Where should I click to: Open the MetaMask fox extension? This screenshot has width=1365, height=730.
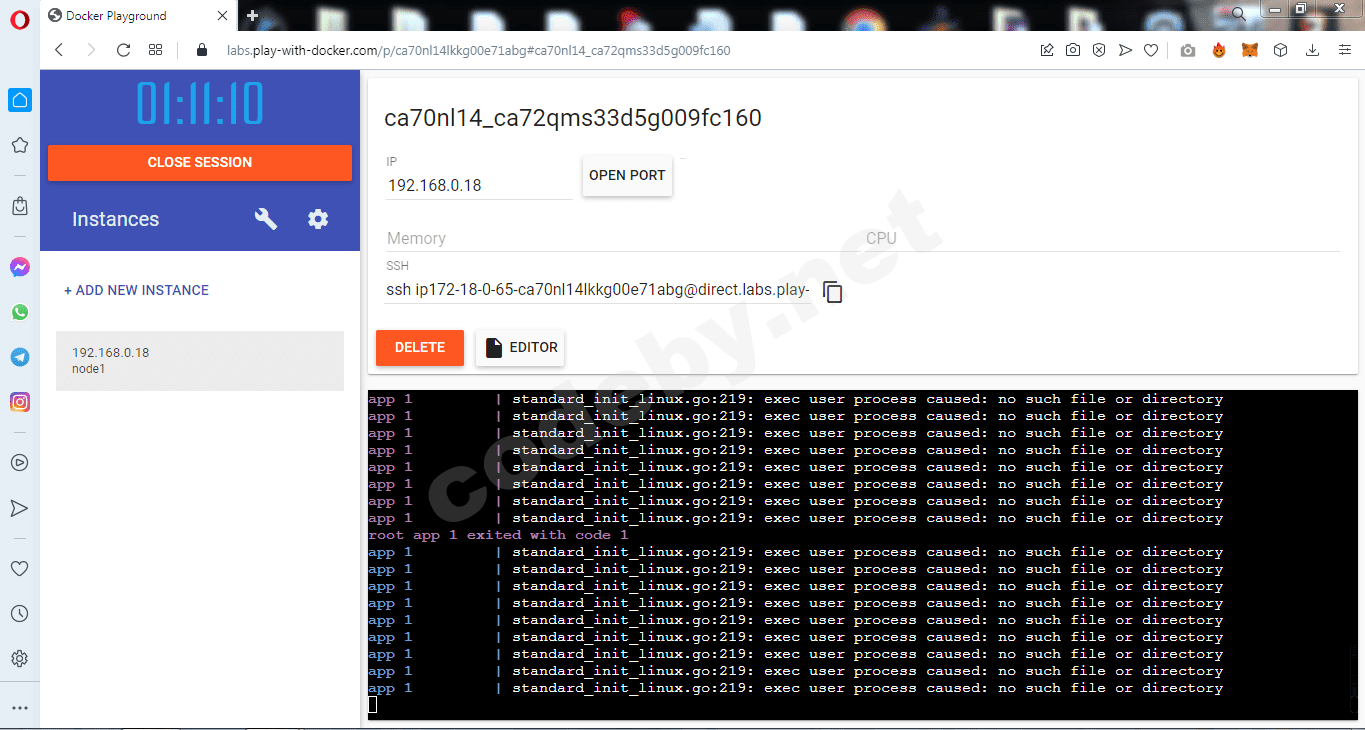point(1250,50)
